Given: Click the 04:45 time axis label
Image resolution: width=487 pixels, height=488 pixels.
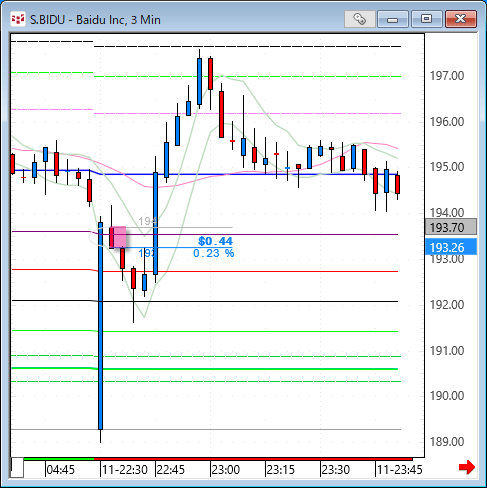Looking at the screenshot, I should [x=60, y=470].
